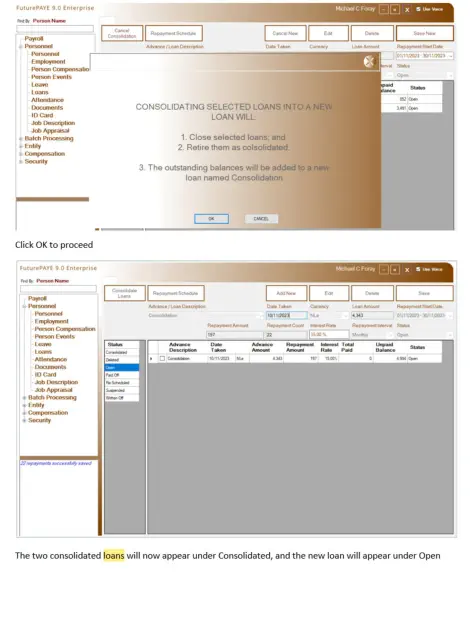This screenshot has width=470, height=628.
Task: Select Loans in the loans list screenshot tree
Action: pyautogui.click(x=43, y=352)
